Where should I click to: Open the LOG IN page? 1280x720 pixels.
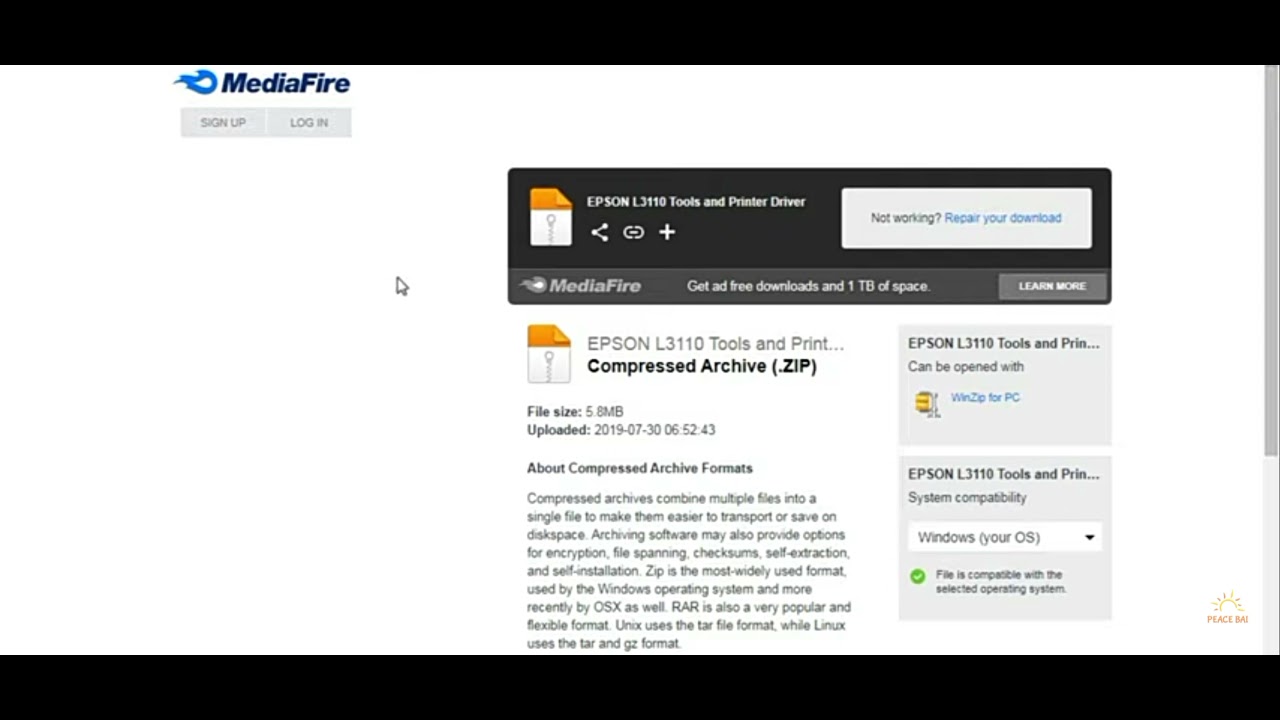309,122
